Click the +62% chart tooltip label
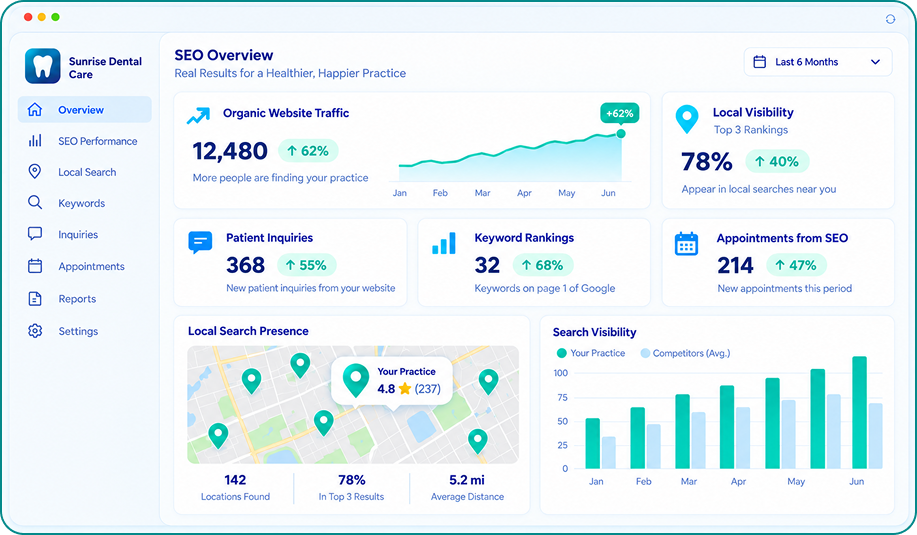Screen dimensions: 917x535 [x=619, y=113]
